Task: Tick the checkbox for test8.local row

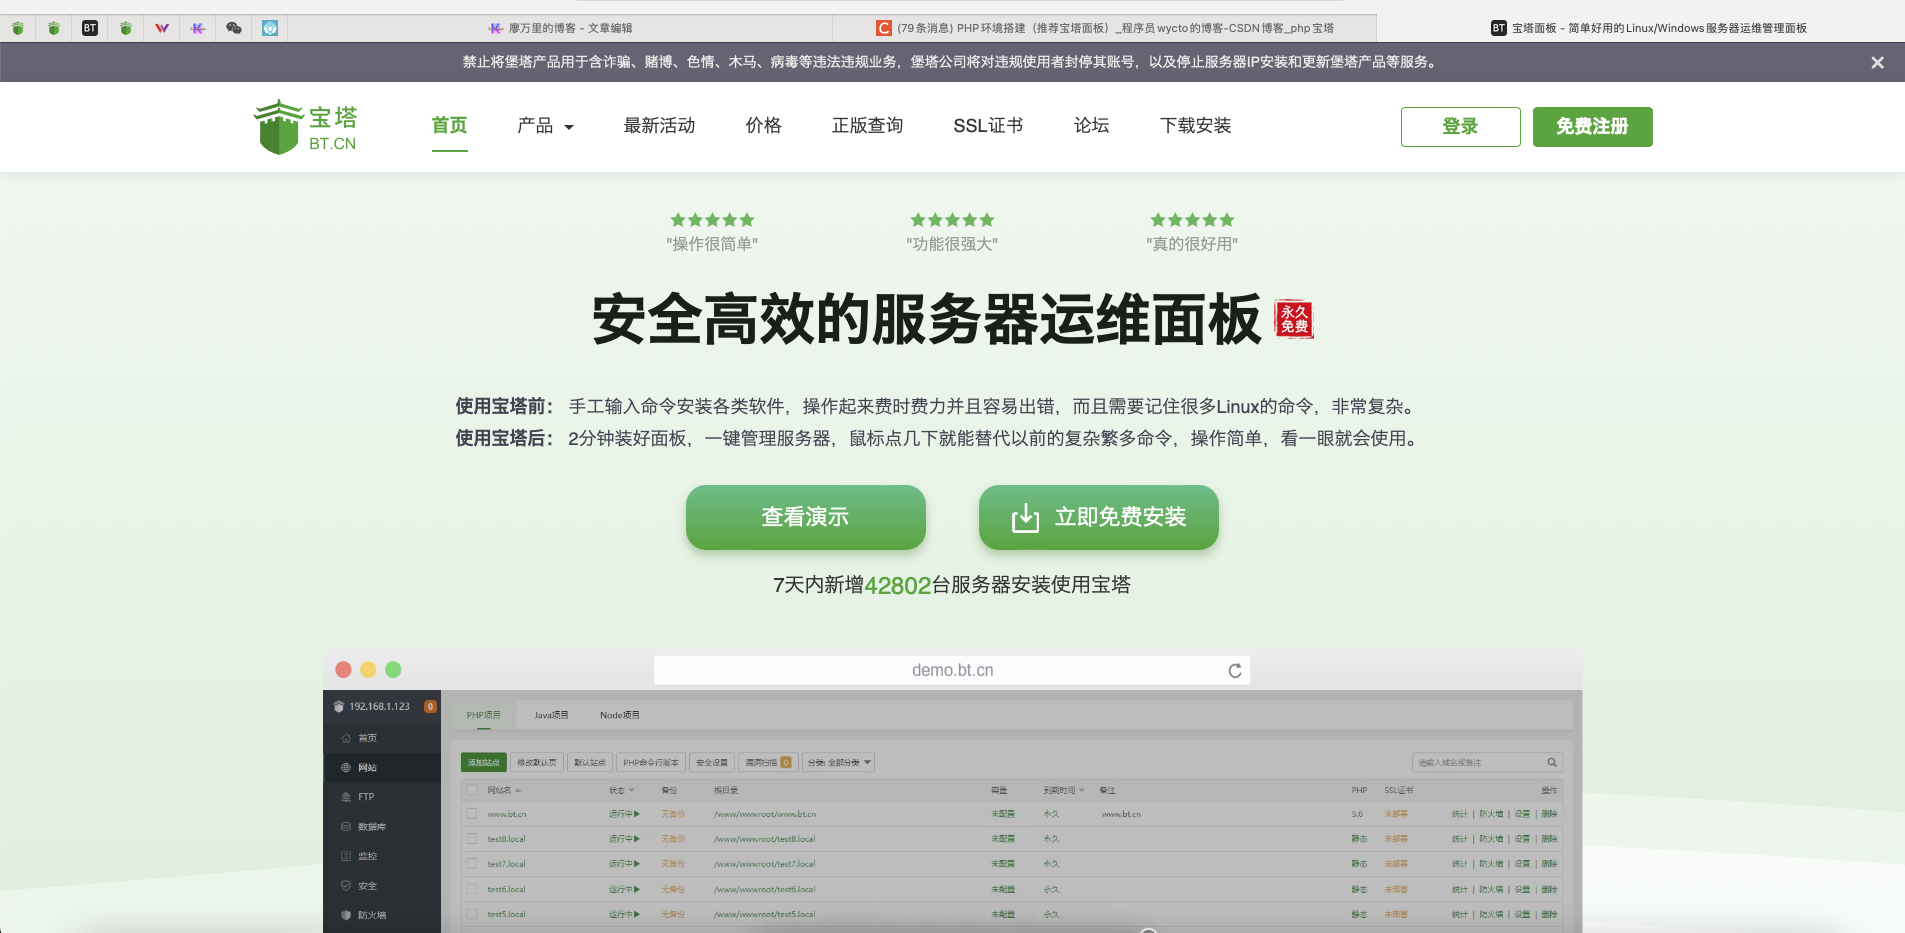Action: coord(472,839)
